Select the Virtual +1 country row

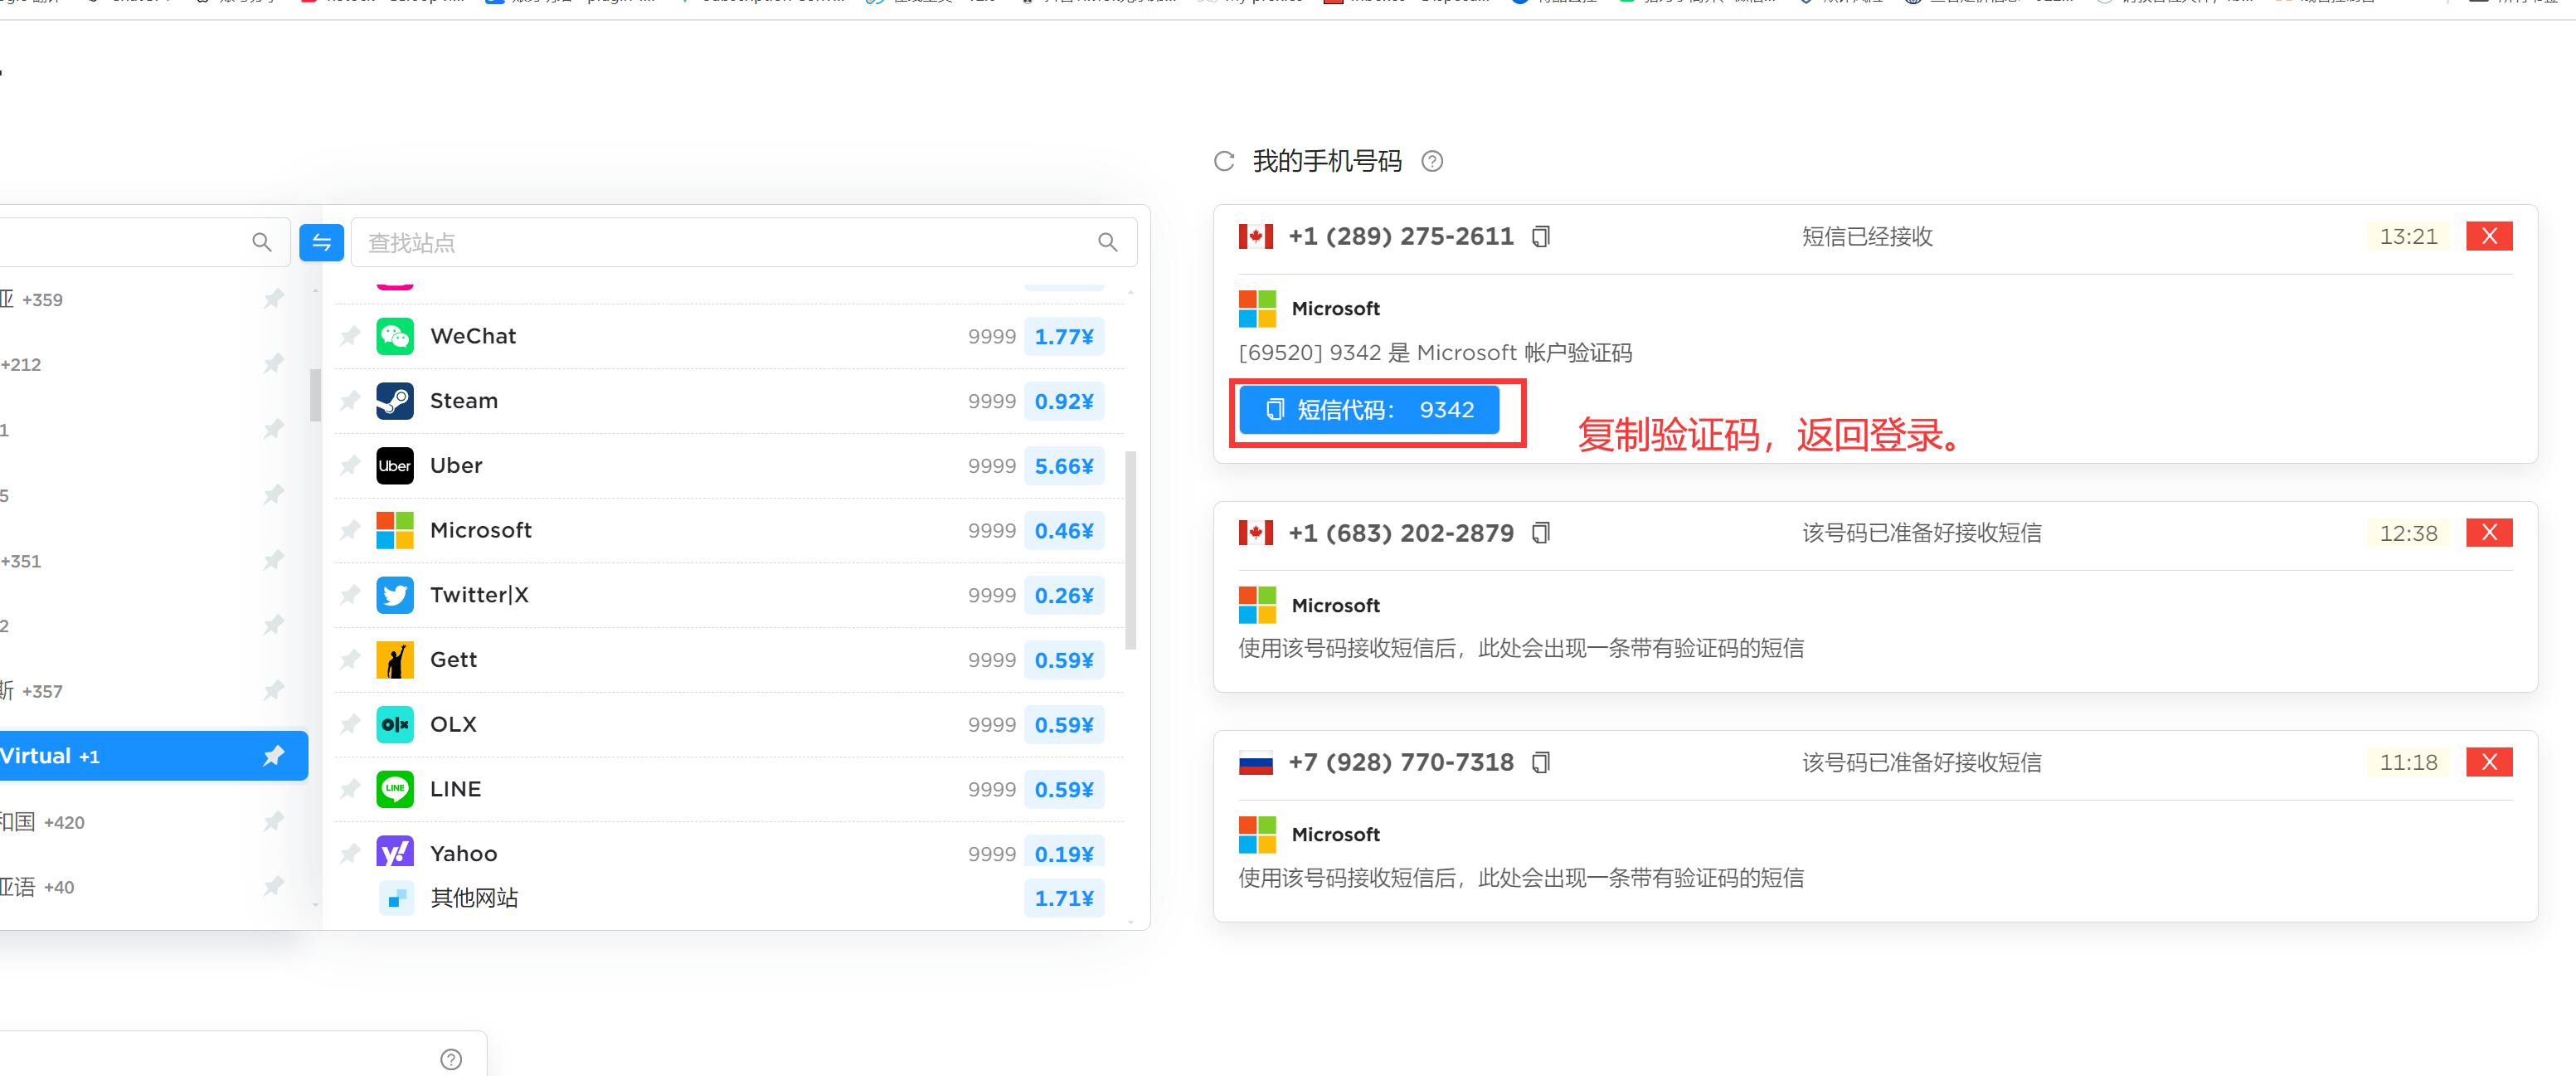click(153, 756)
